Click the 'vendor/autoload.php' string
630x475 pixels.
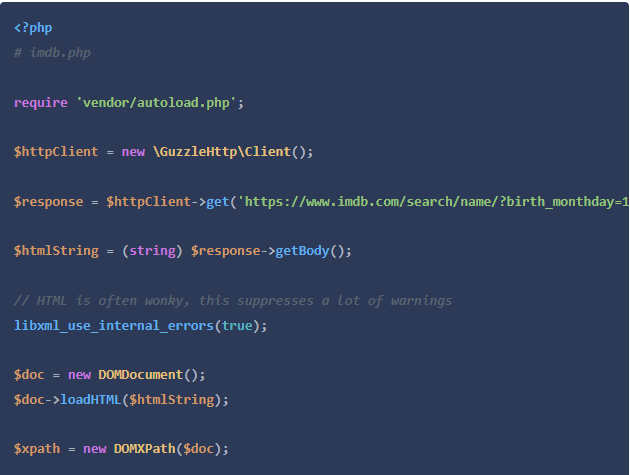[x=156, y=103]
